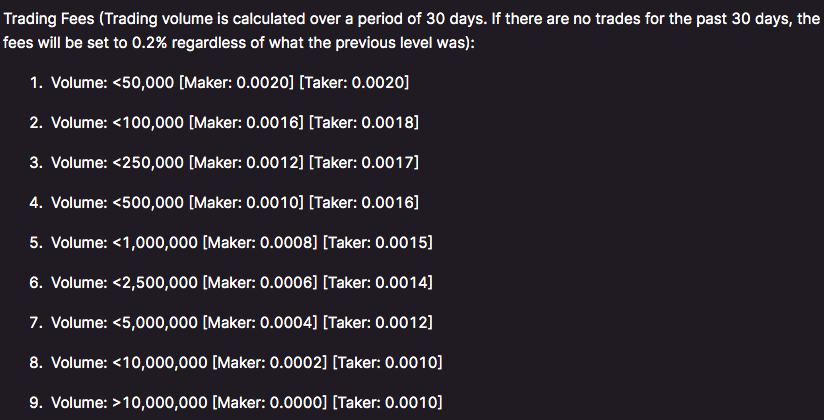Click the 0.2% fee text in description
Screen dimensions: 824x420
coord(149,43)
